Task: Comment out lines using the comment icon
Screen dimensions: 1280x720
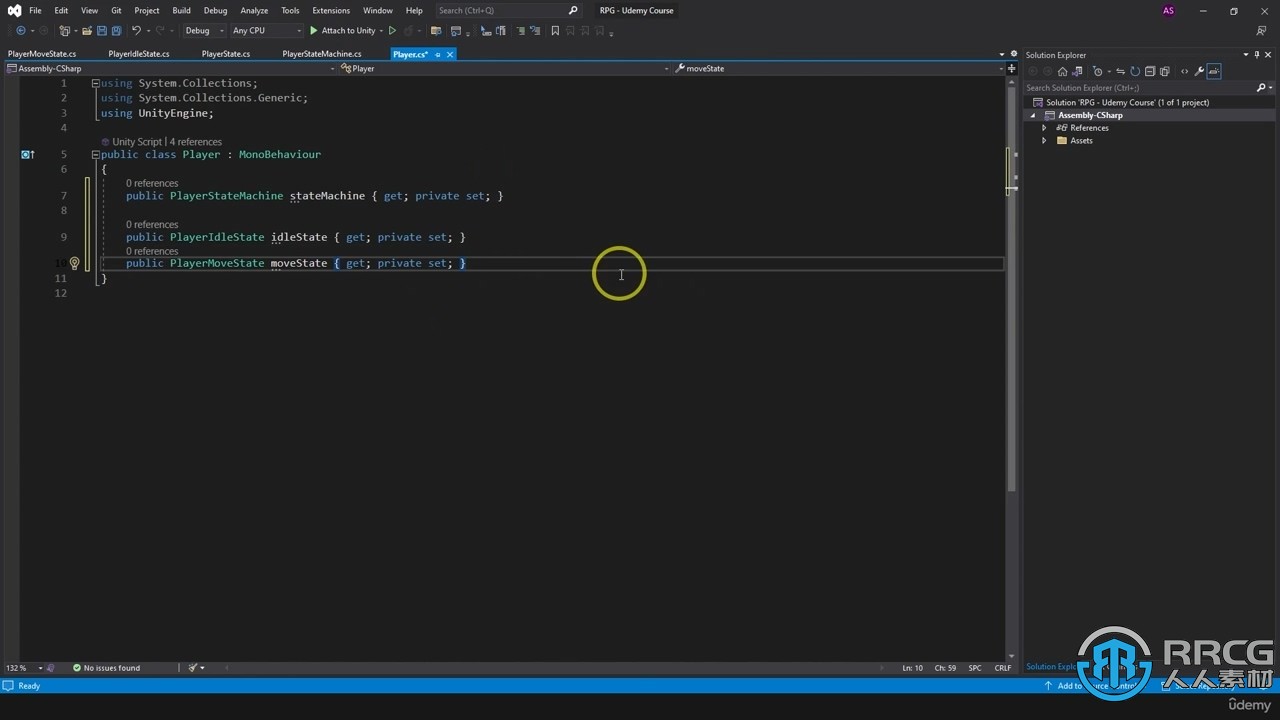Action: pyautogui.click(x=520, y=30)
